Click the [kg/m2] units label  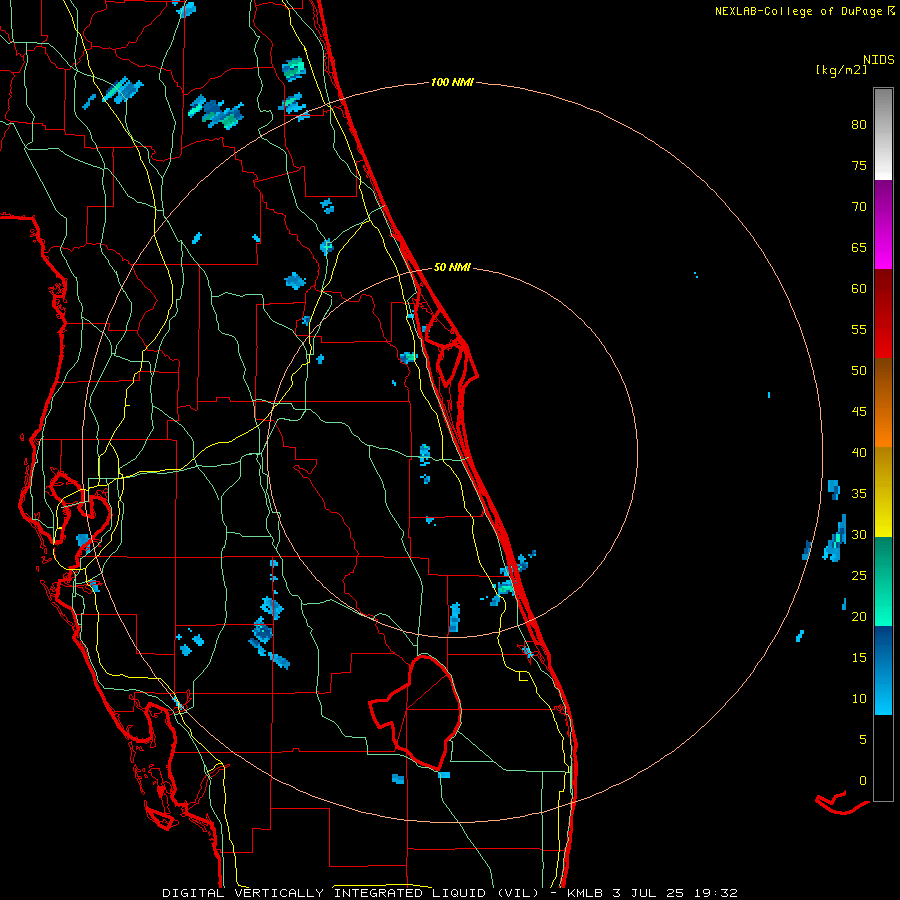click(x=841, y=70)
